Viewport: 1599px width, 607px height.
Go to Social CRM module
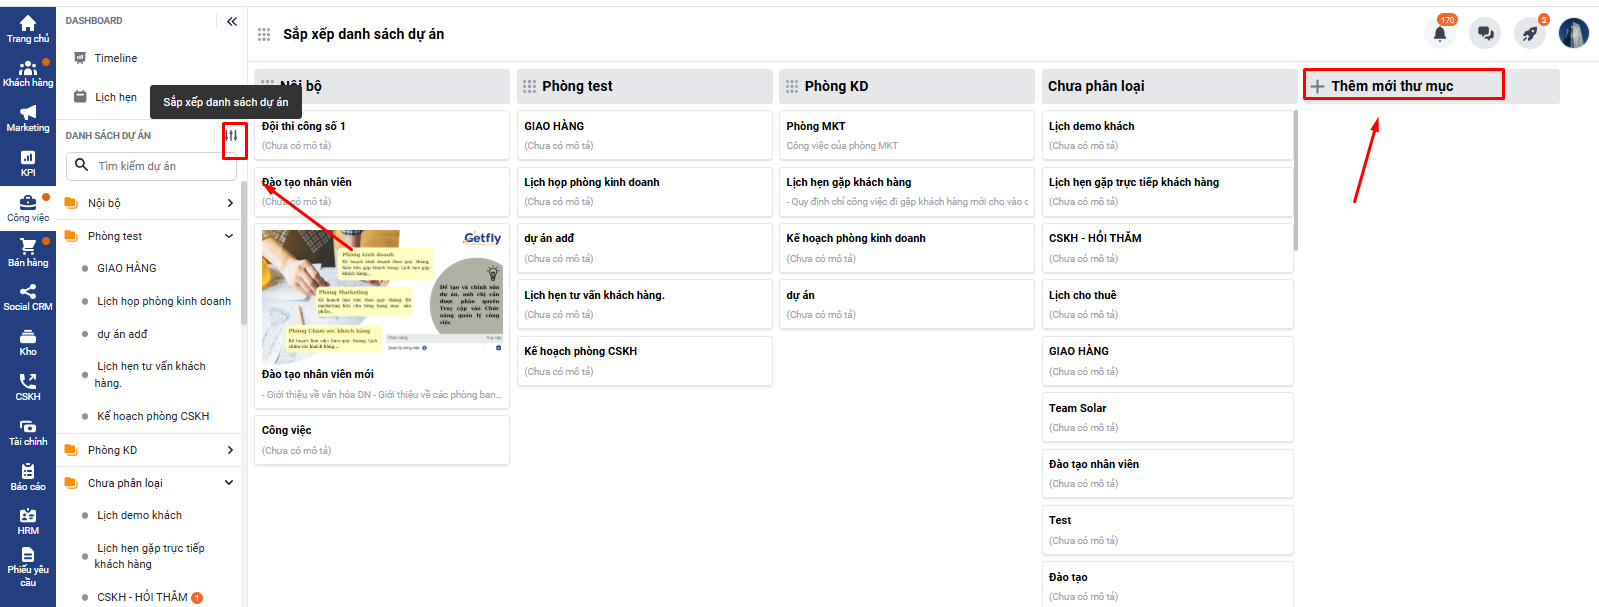28,298
